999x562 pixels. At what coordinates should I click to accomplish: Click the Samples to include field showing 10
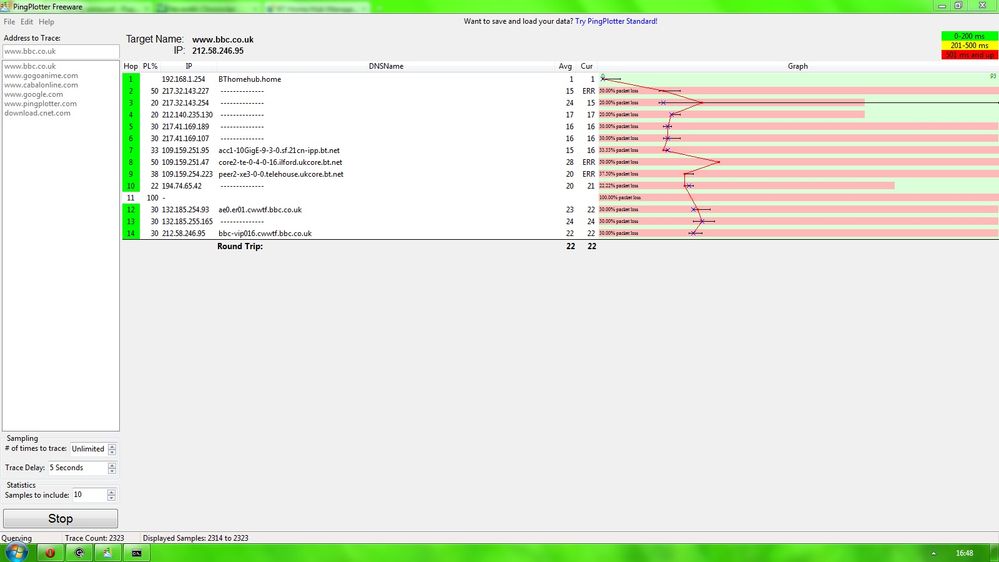coord(89,495)
